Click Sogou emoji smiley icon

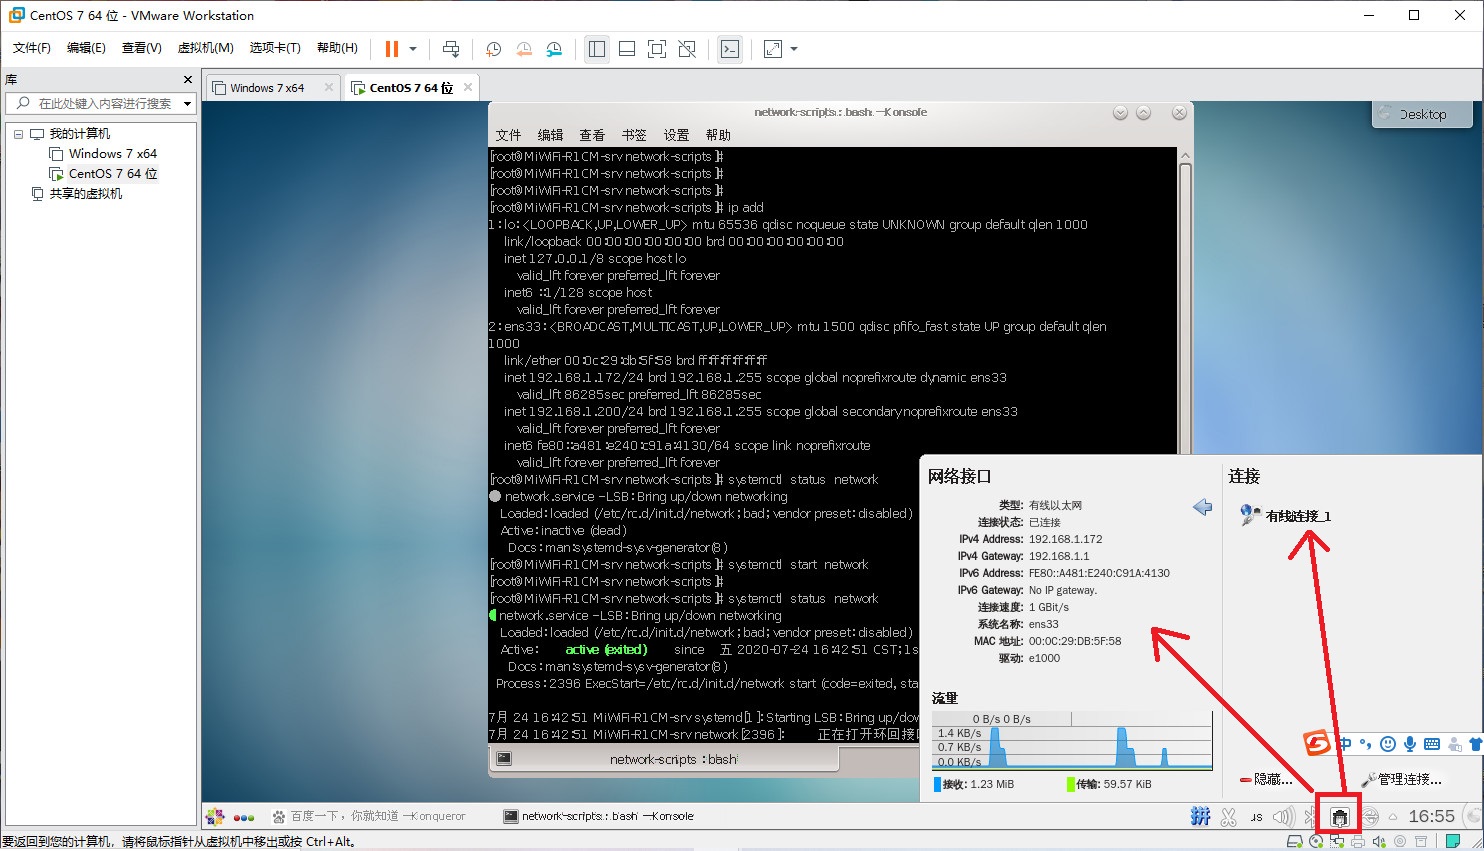click(x=1388, y=744)
